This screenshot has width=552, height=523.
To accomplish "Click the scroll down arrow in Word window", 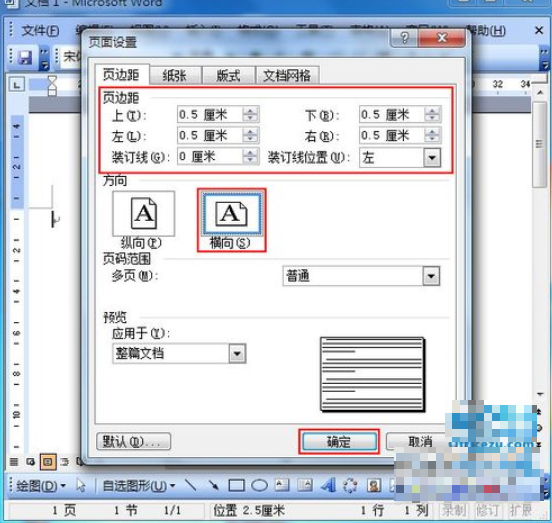I will click(540, 394).
